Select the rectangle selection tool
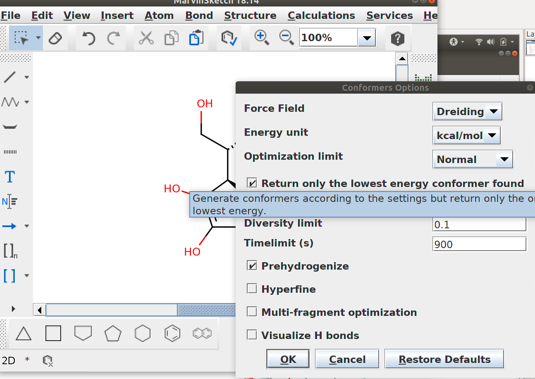The image size is (535, 379). [x=21, y=38]
